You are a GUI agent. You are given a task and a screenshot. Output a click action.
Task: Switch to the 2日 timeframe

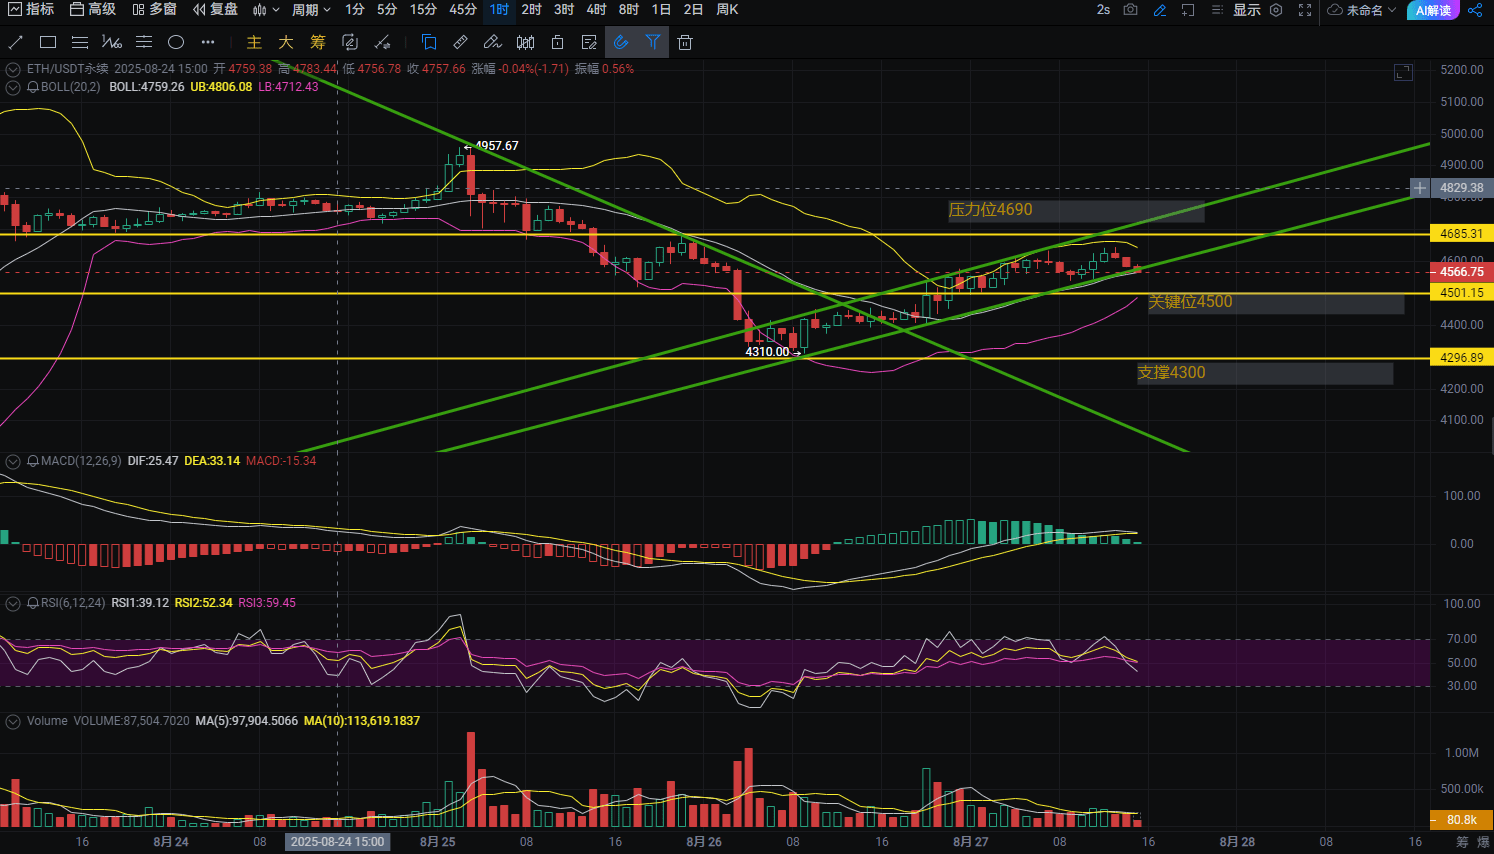click(x=693, y=9)
